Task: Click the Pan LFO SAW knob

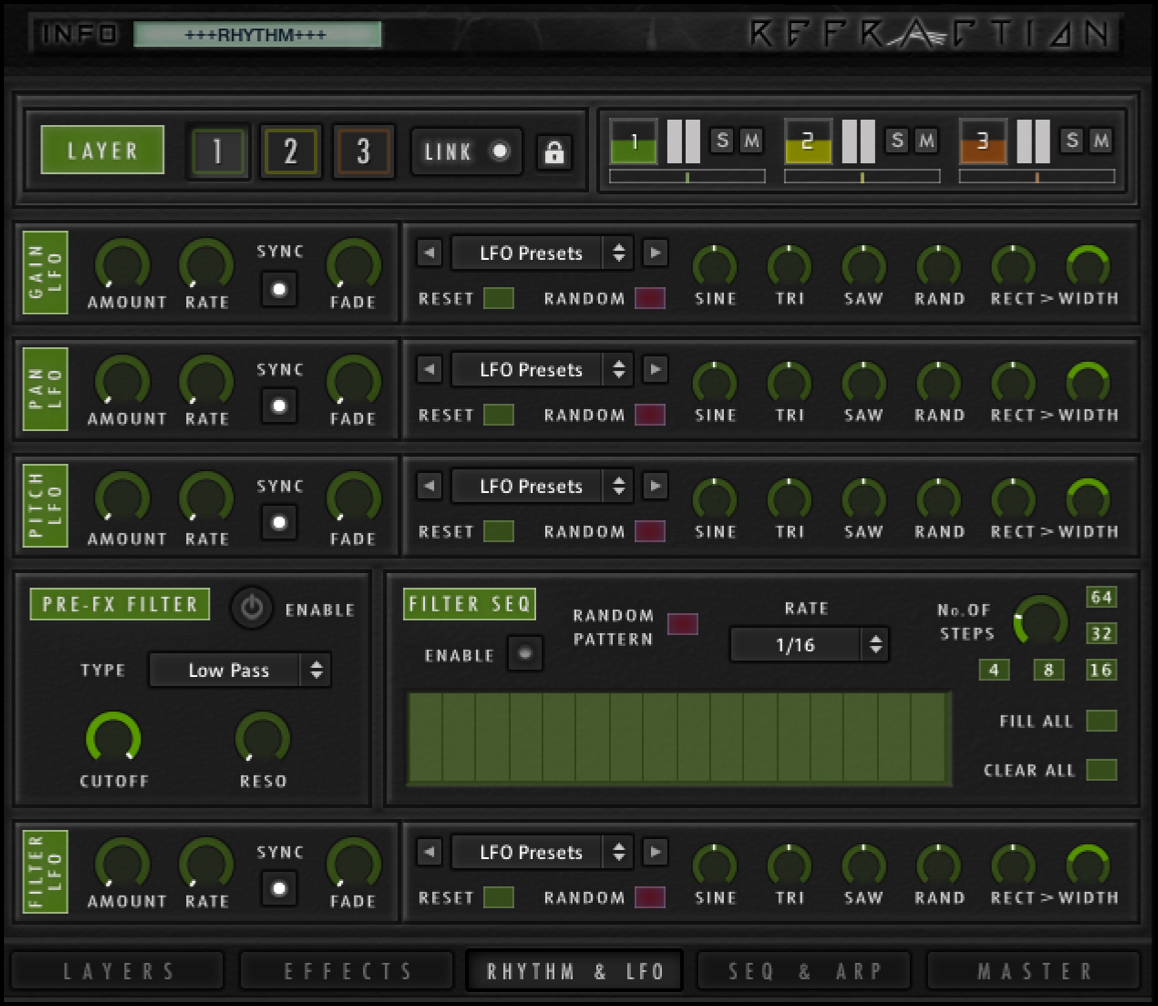Action: pyautogui.click(x=864, y=383)
